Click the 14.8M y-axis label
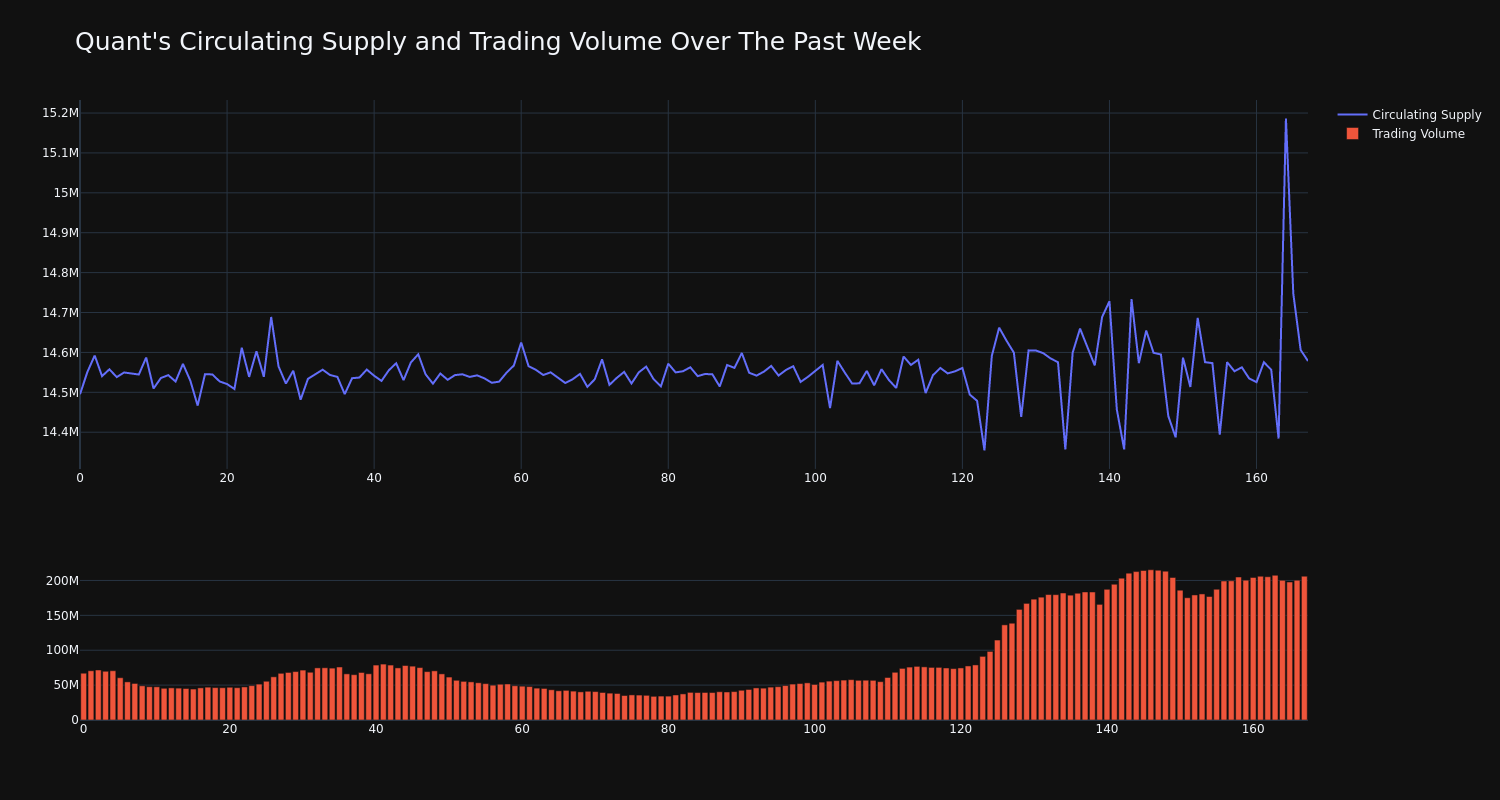 (x=60, y=273)
